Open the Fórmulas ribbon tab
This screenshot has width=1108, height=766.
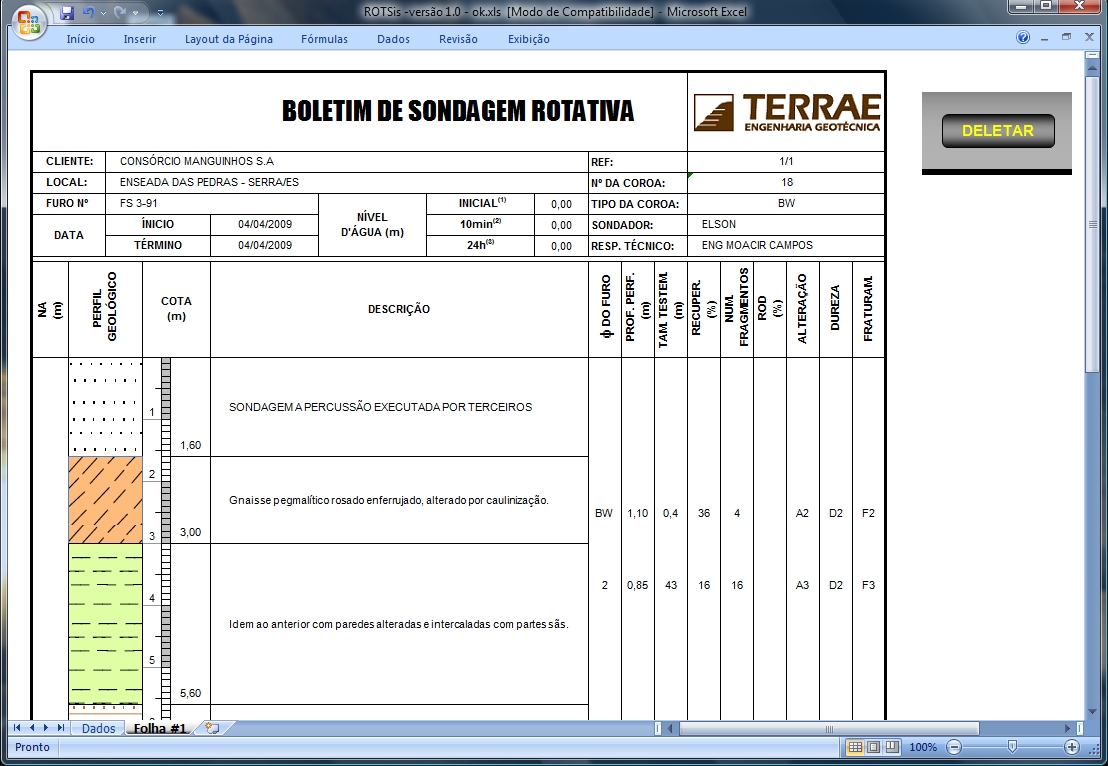click(x=324, y=39)
